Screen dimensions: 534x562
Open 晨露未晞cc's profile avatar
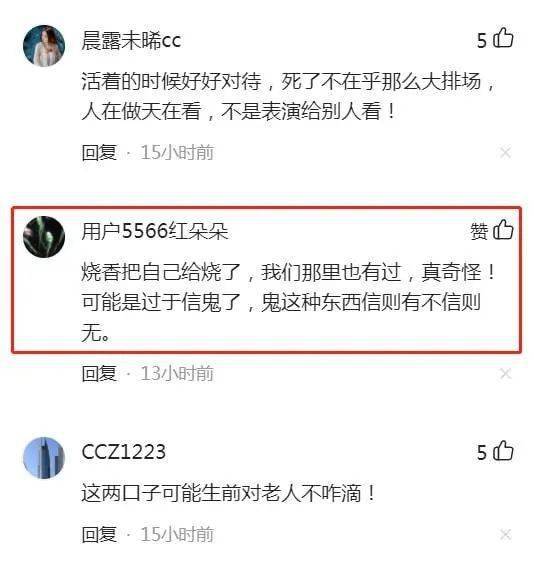44,46
